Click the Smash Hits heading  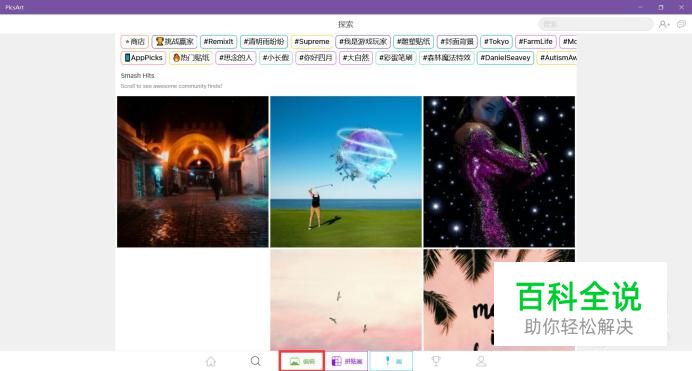click(x=137, y=75)
